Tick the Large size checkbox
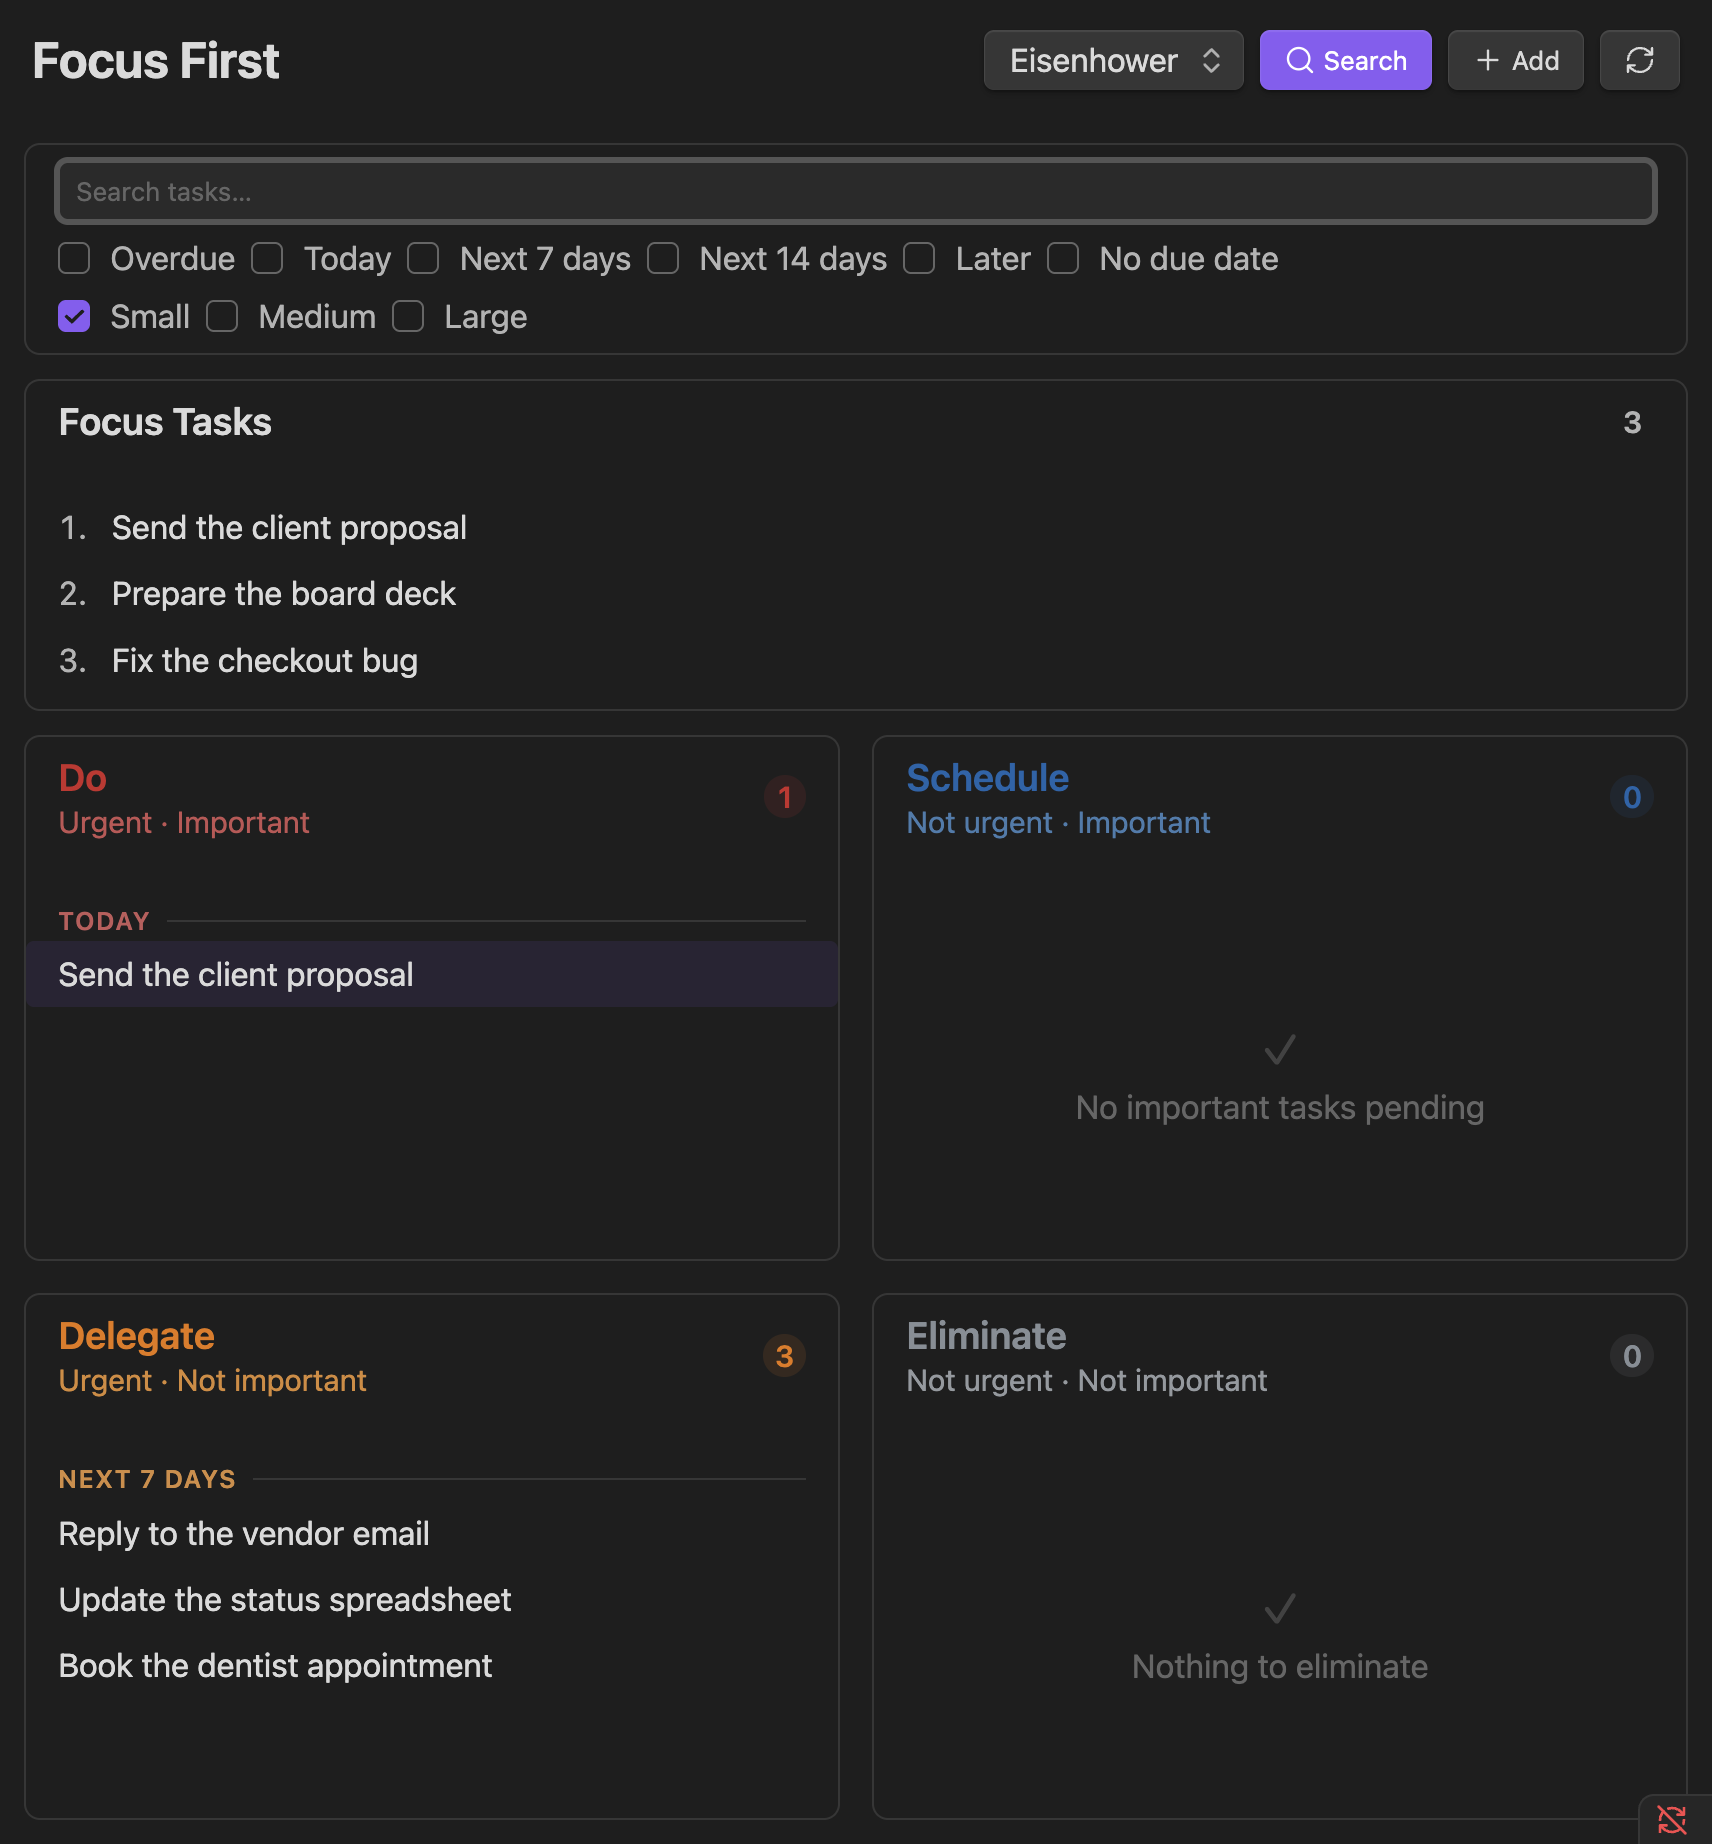Screen dimensions: 1712x1844 [x=408, y=316]
